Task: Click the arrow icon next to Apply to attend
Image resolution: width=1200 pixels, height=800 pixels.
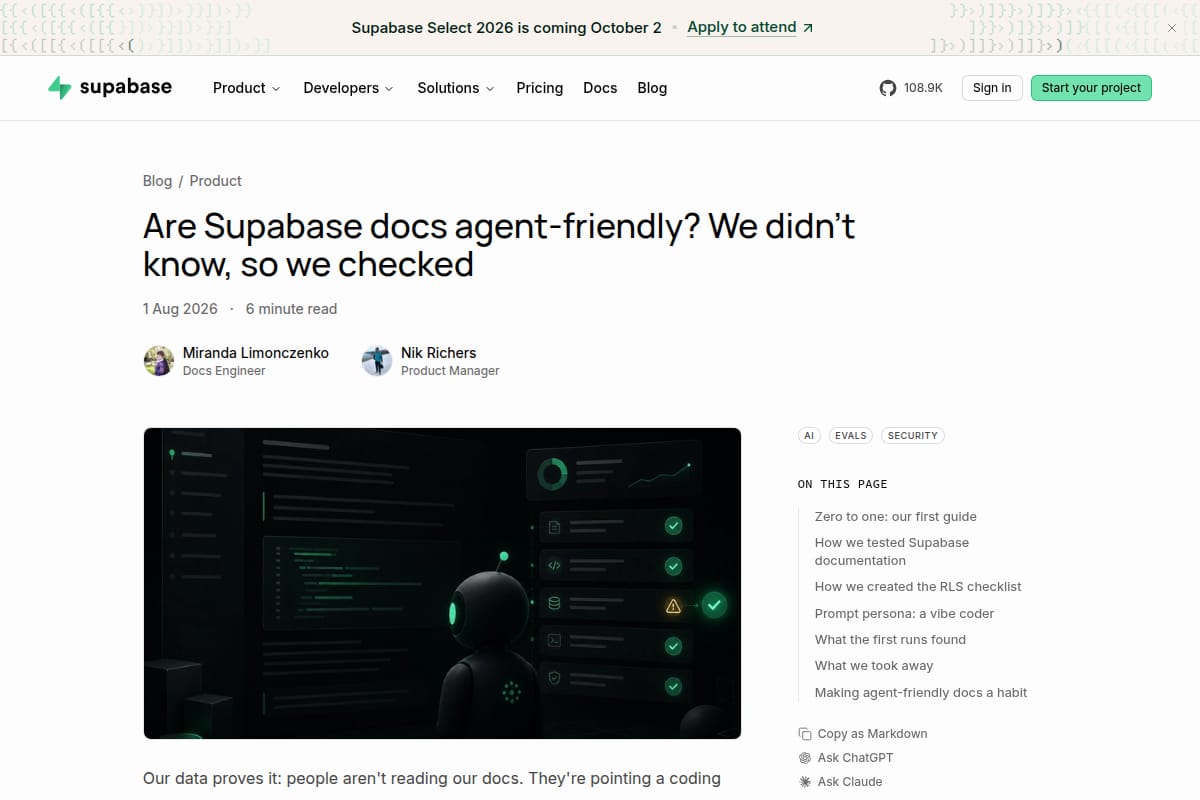Action: point(808,28)
